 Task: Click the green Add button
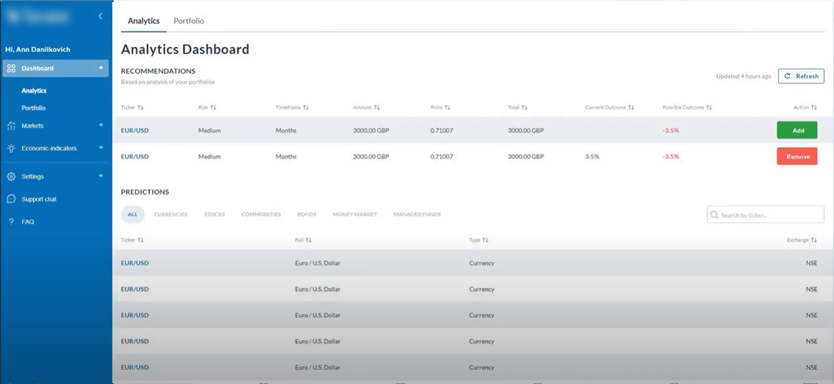(797, 130)
